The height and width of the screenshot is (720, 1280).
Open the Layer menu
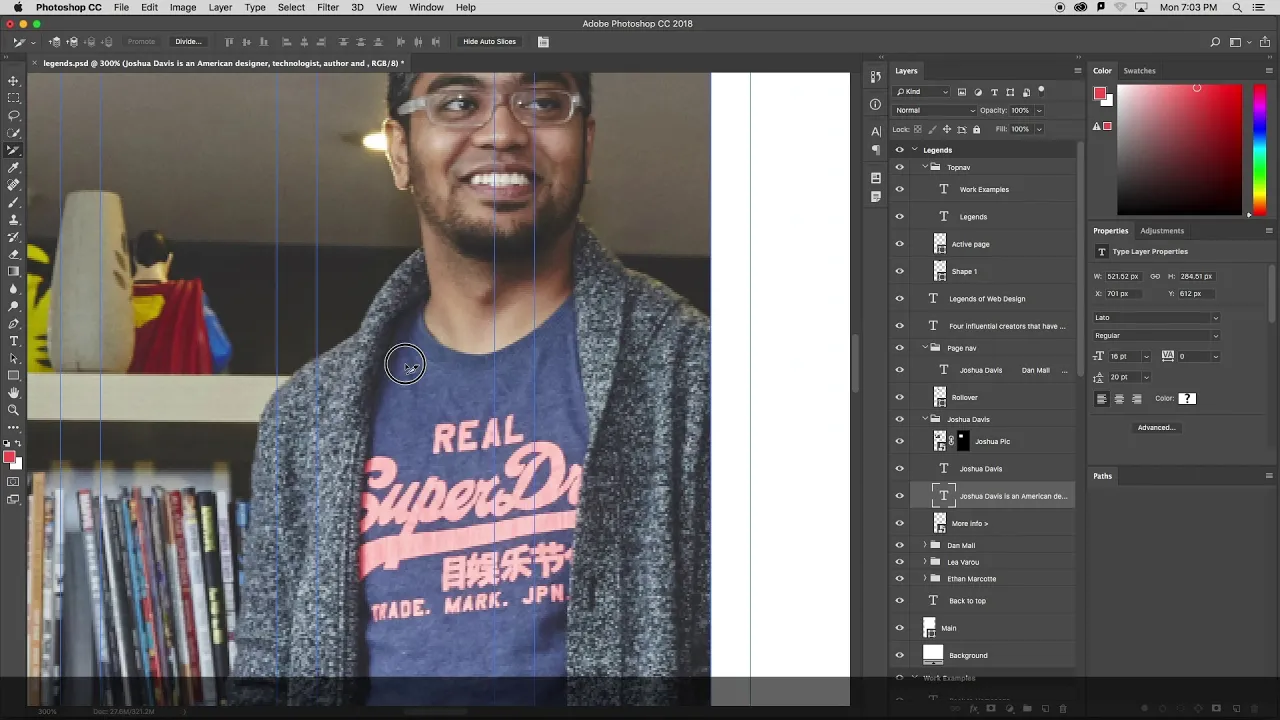pos(220,7)
